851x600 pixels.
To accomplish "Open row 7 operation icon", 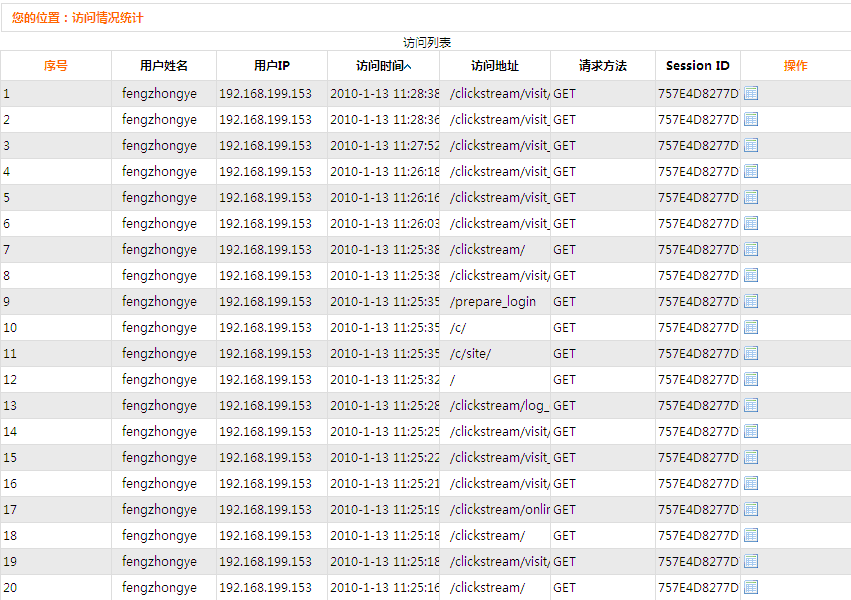I will click(x=751, y=249).
